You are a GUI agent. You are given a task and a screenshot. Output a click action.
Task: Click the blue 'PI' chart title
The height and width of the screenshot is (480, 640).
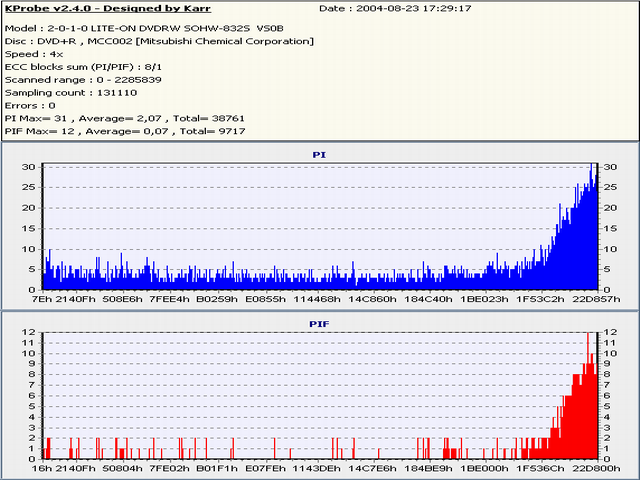point(319,155)
